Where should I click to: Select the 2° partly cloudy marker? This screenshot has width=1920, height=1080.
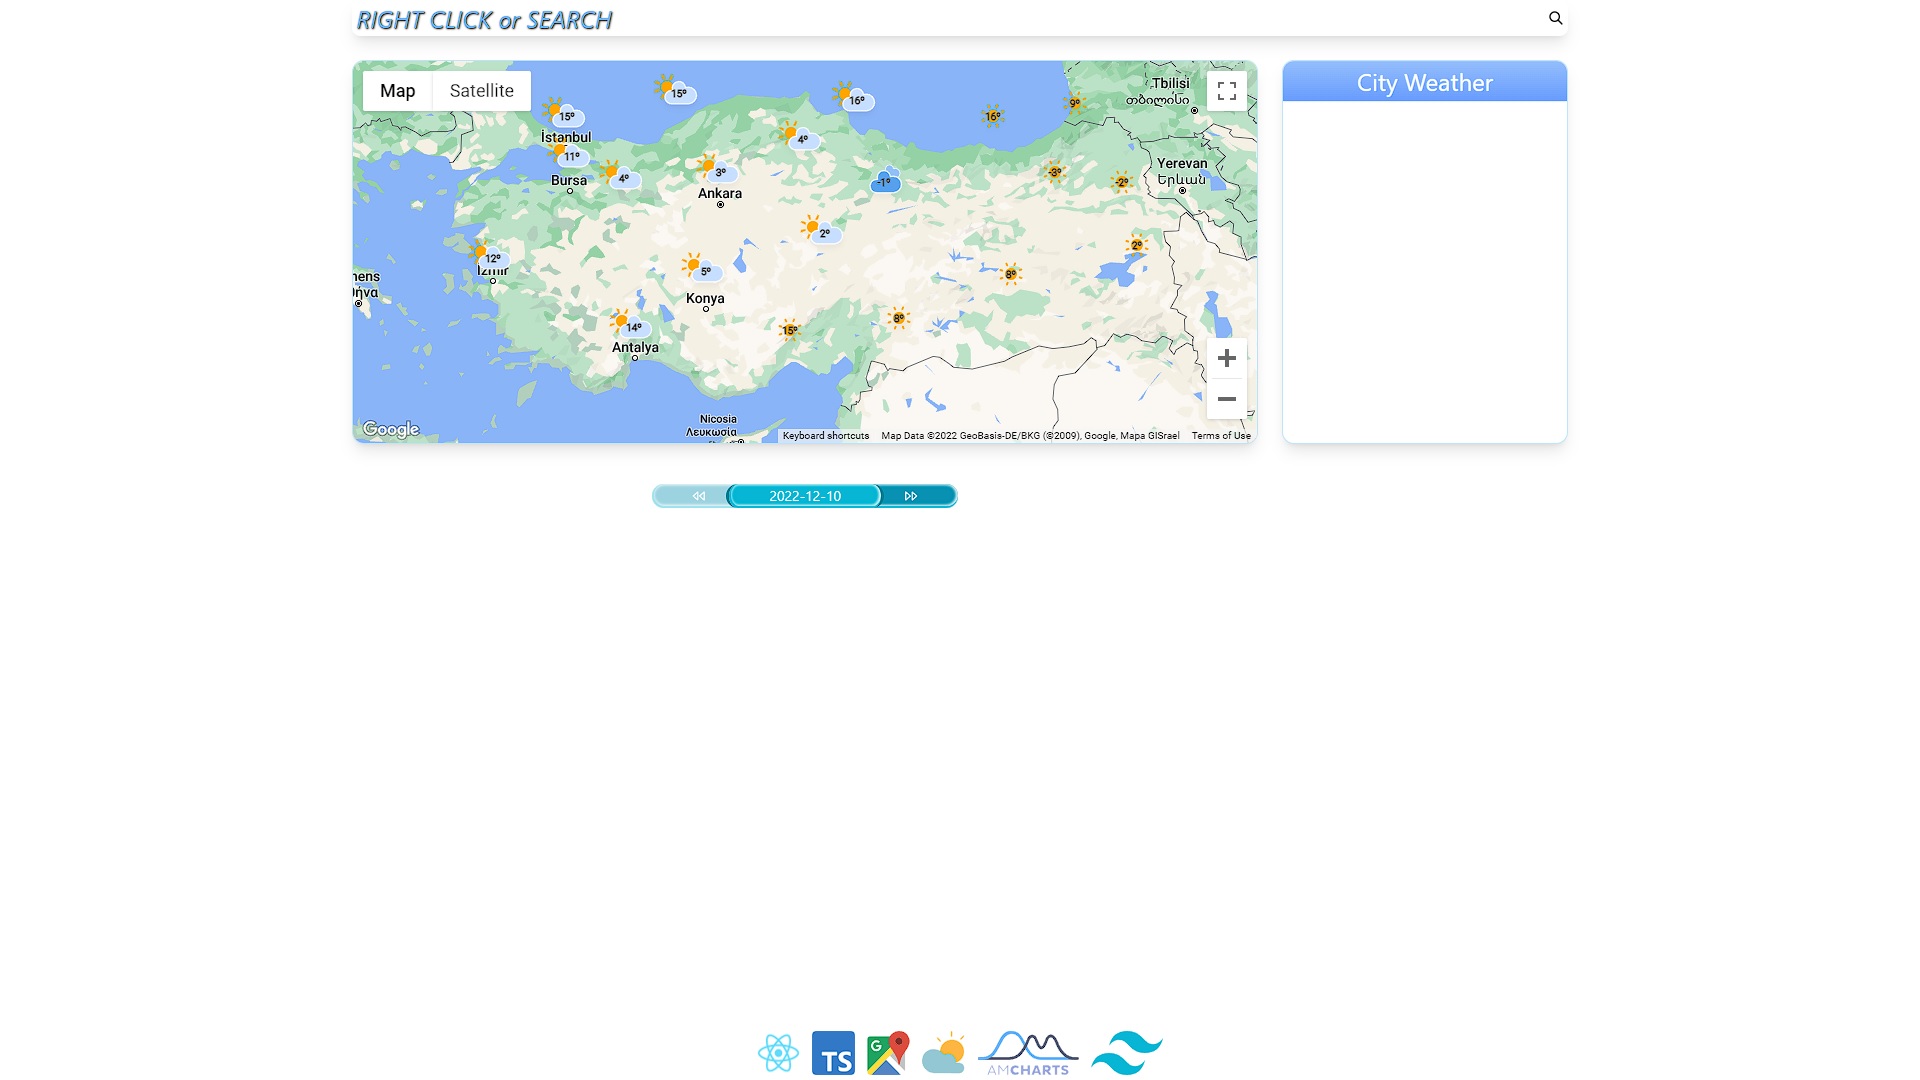tap(820, 230)
